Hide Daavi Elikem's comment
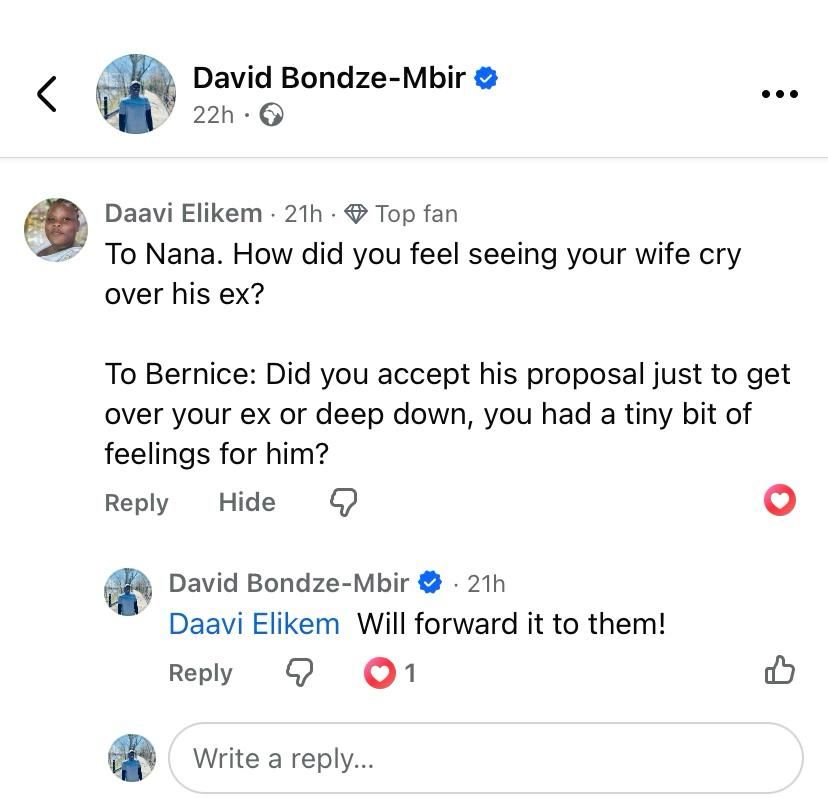 [247, 502]
